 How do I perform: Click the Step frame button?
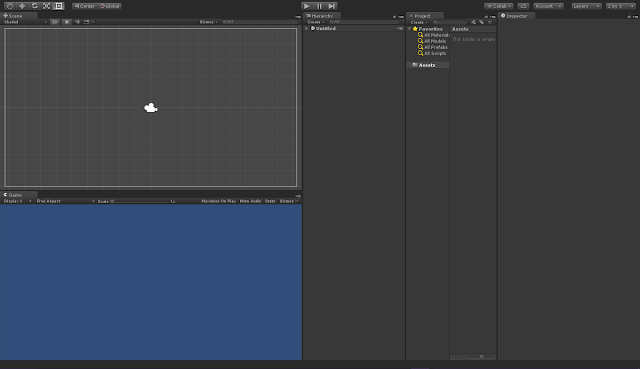(331, 6)
